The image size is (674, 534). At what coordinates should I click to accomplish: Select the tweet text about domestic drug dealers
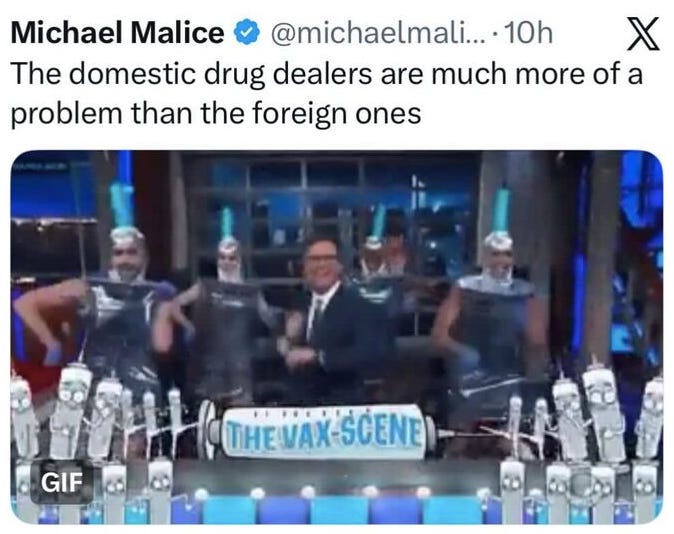click(327, 93)
